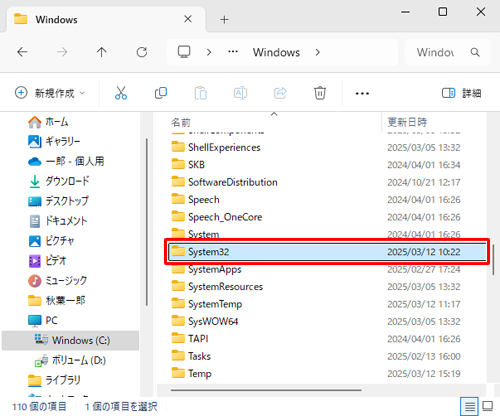Click the navigation pane vertical scrollbar

(147, 222)
